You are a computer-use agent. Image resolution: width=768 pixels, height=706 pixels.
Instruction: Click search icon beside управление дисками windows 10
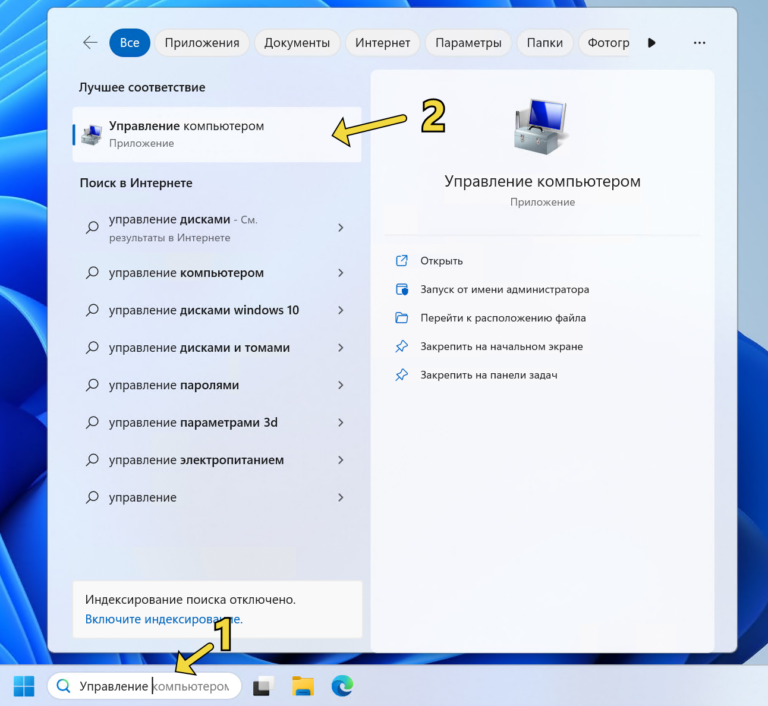point(92,310)
